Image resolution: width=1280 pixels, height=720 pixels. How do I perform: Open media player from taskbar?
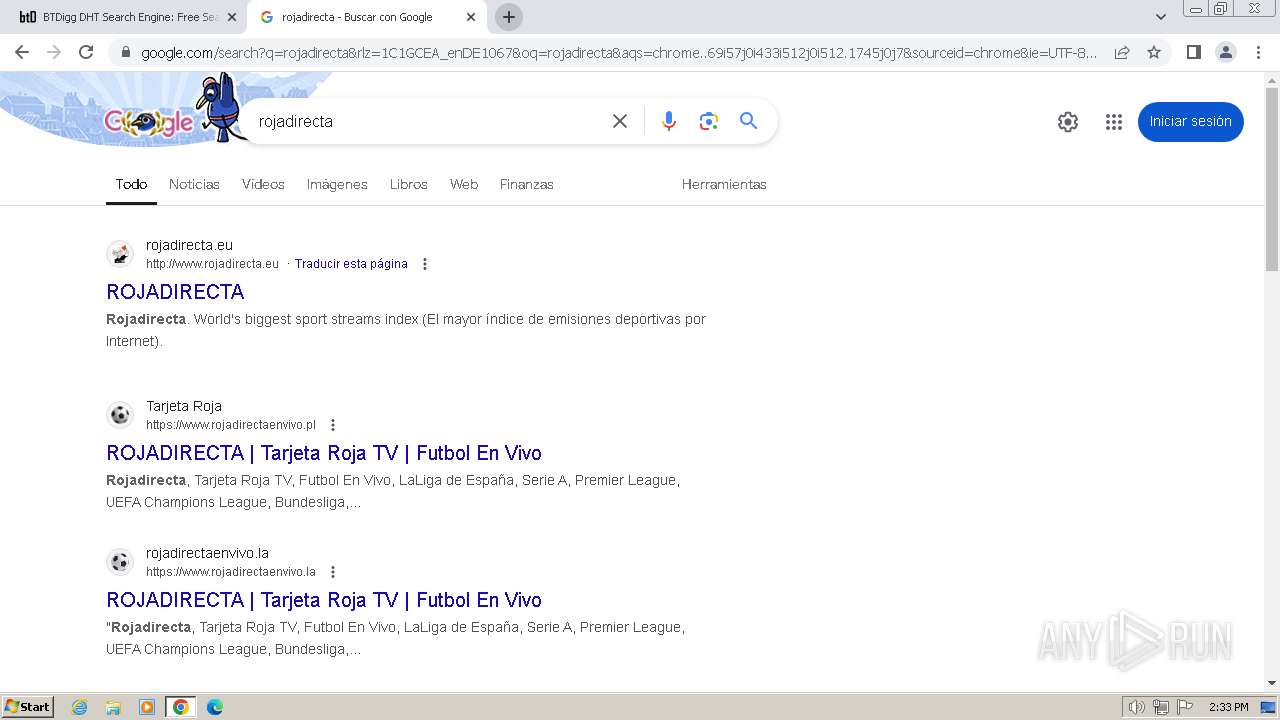pos(147,707)
